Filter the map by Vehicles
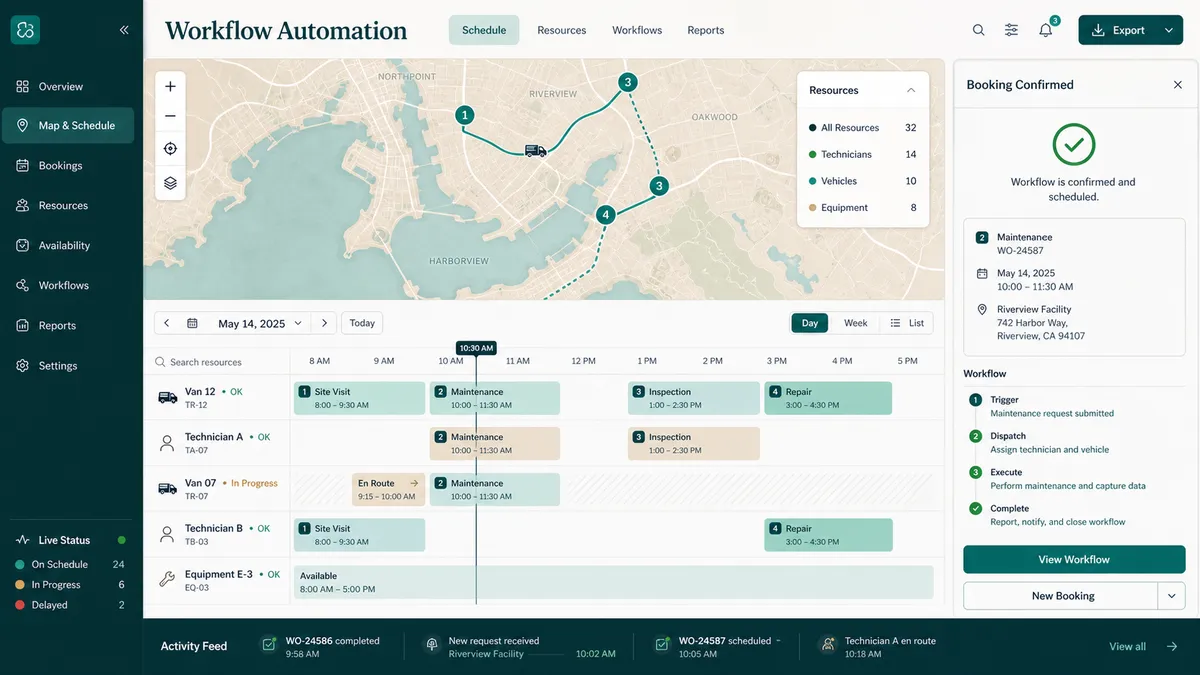Screen dimensions: 1200x675 click(862, 181)
